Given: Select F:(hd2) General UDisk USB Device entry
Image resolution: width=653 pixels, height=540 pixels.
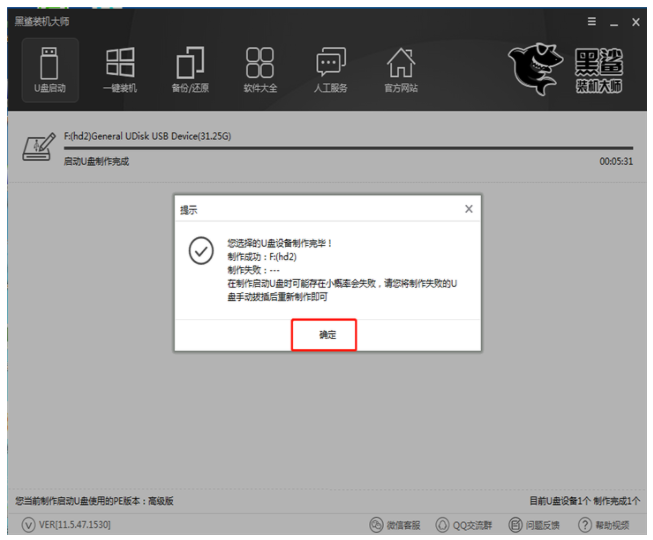Looking at the screenshot, I should 147,135.
